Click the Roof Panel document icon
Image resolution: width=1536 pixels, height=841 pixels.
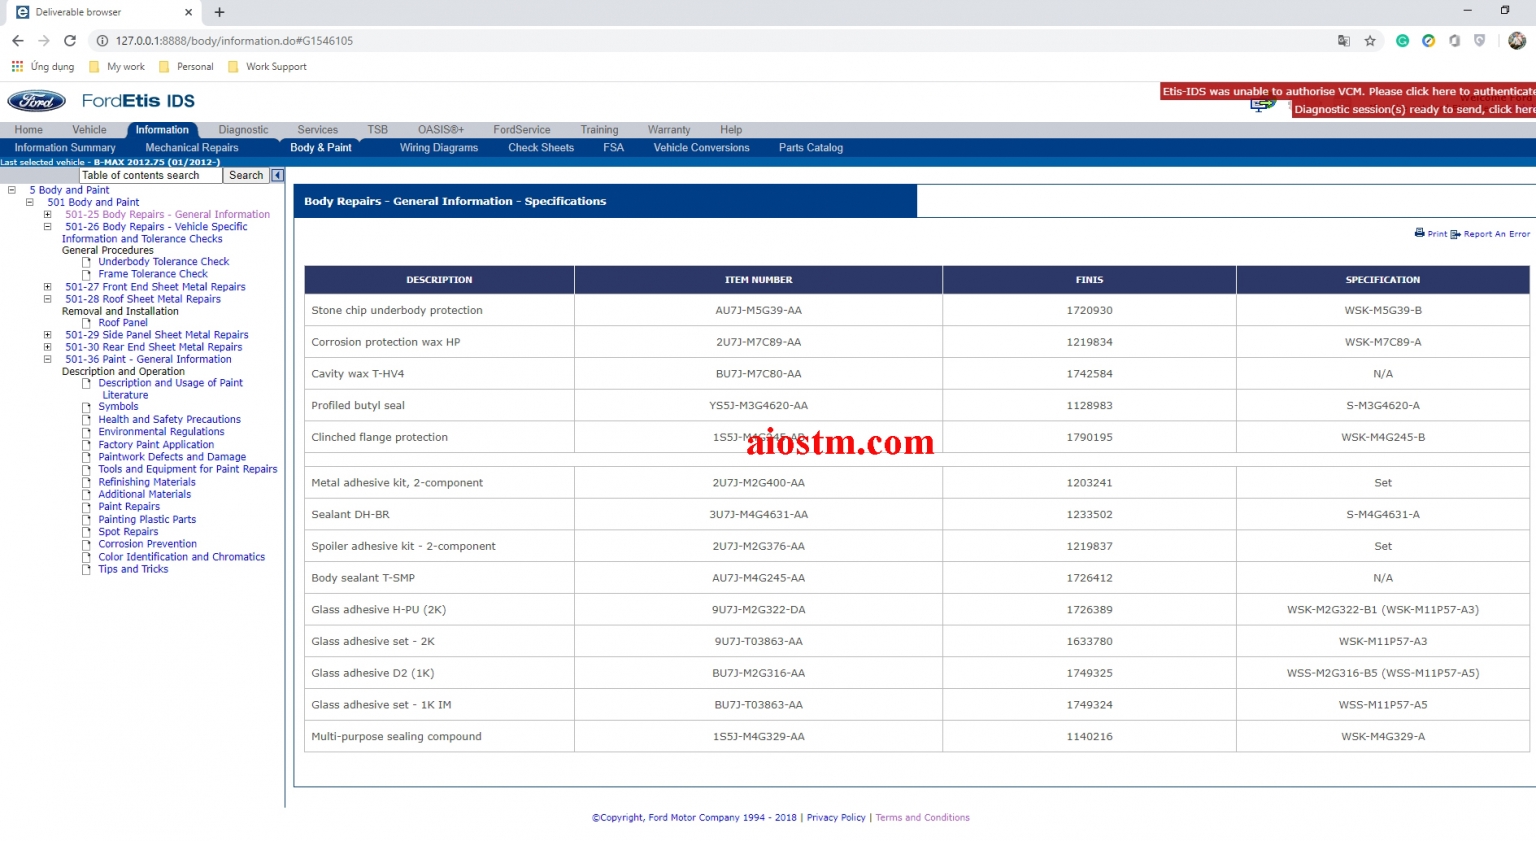point(87,323)
